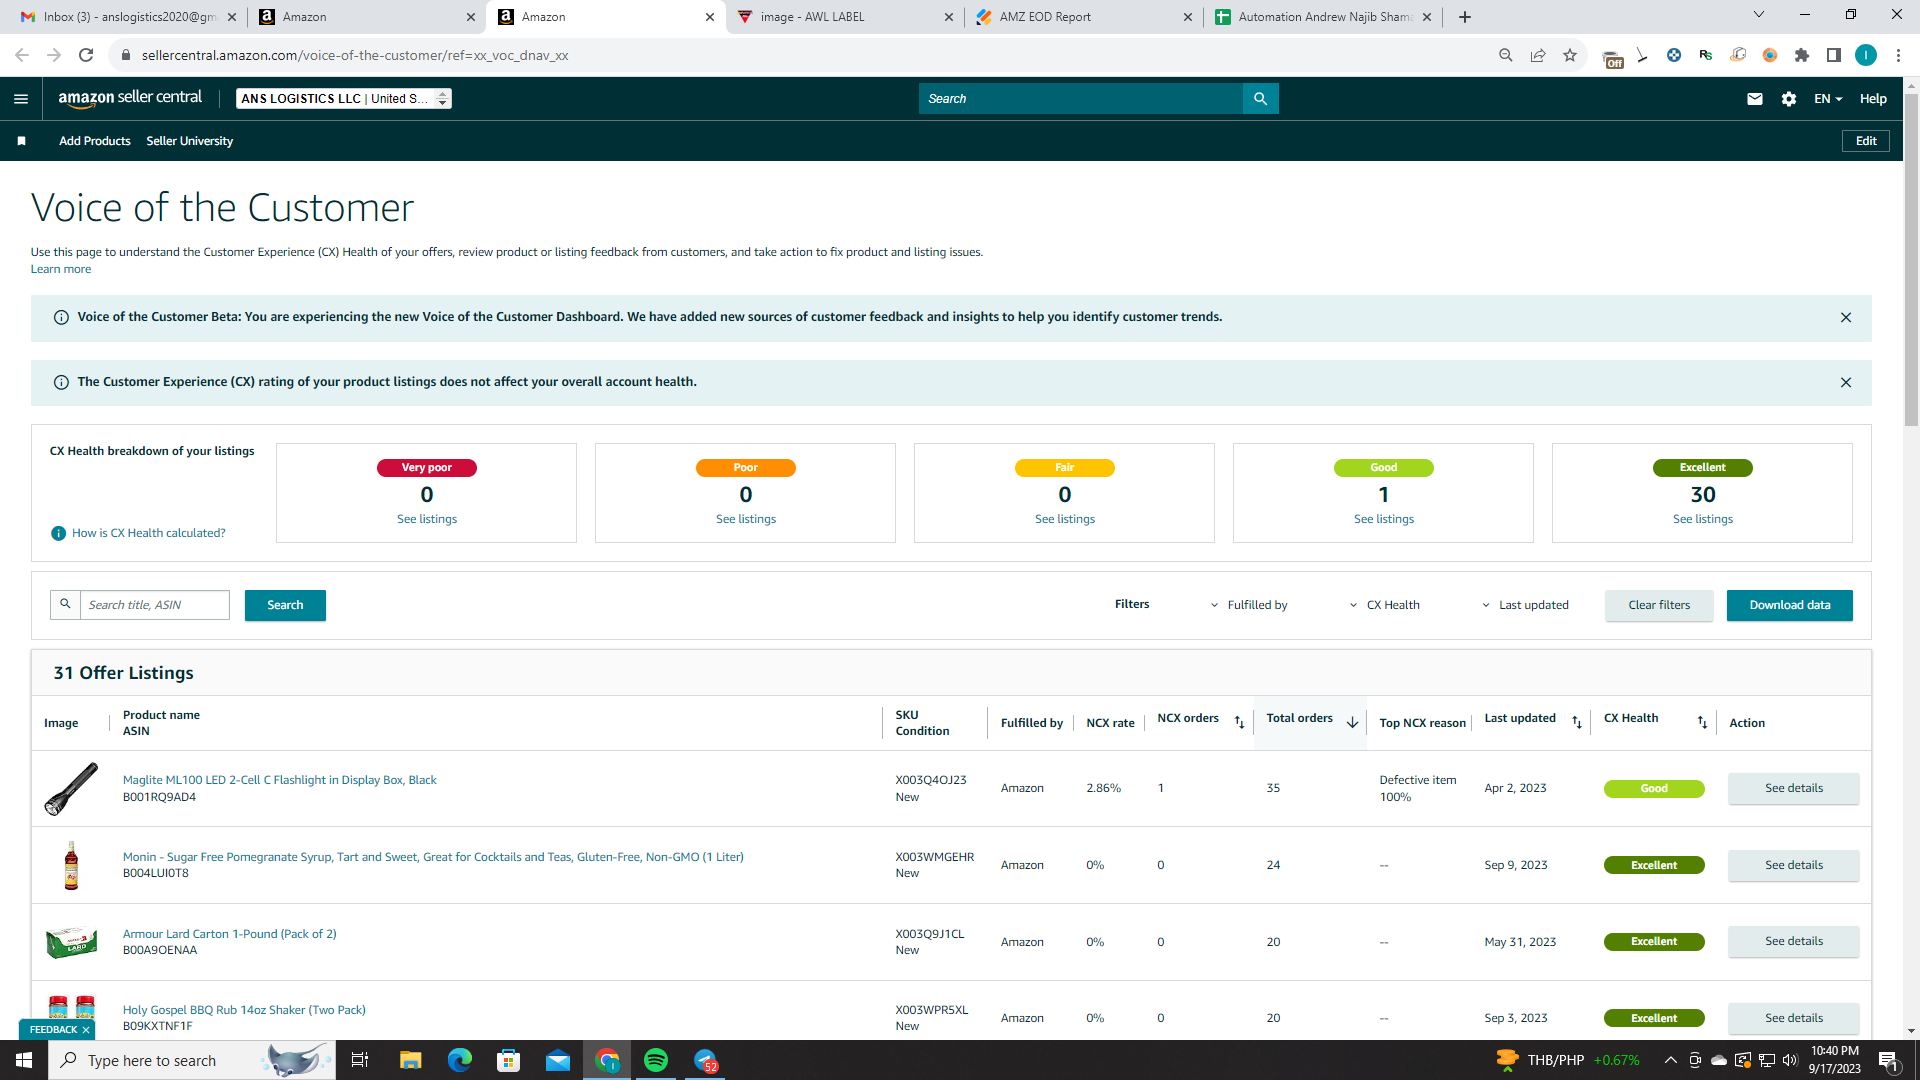Open File Explorer from the taskbar

410,1060
